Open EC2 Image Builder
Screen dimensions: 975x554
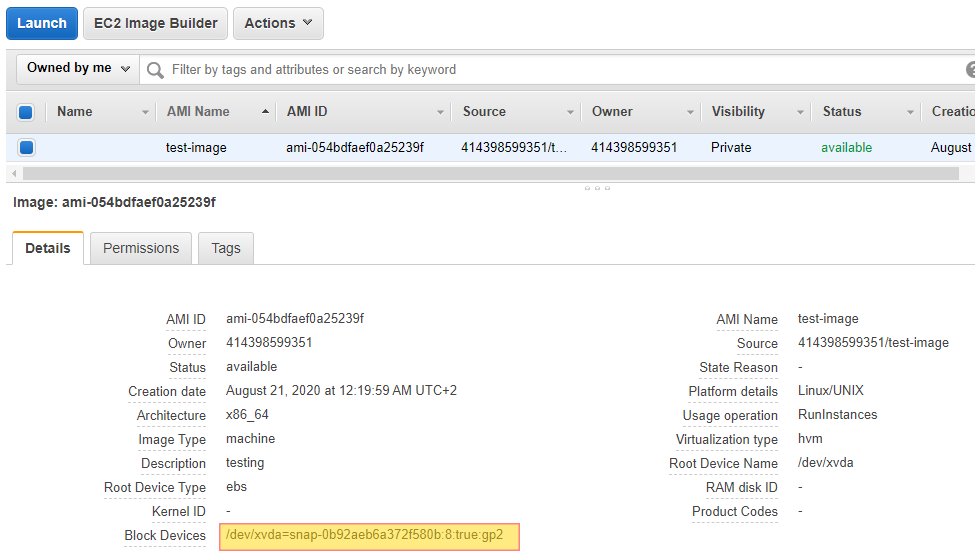coord(155,24)
